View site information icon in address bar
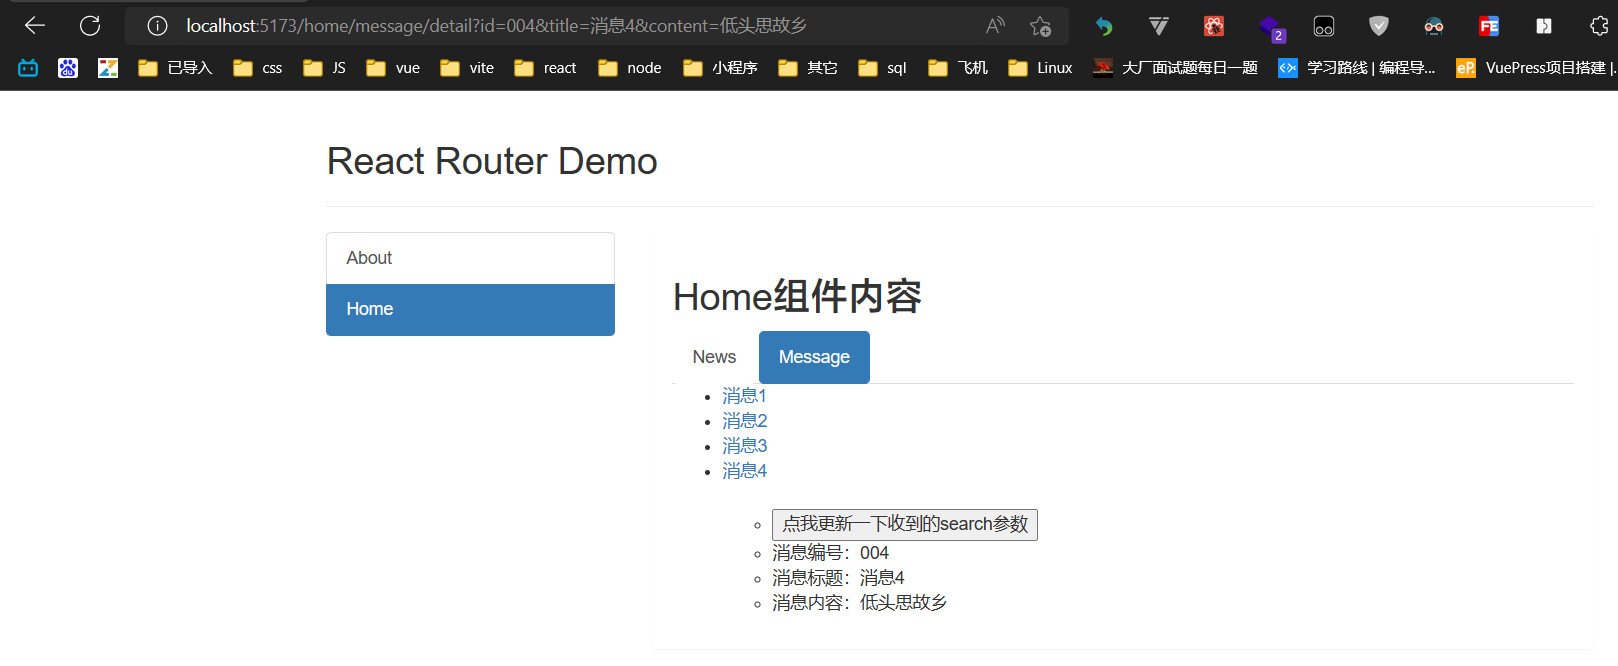This screenshot has width=1618, height=666. [x=157, y=26]
